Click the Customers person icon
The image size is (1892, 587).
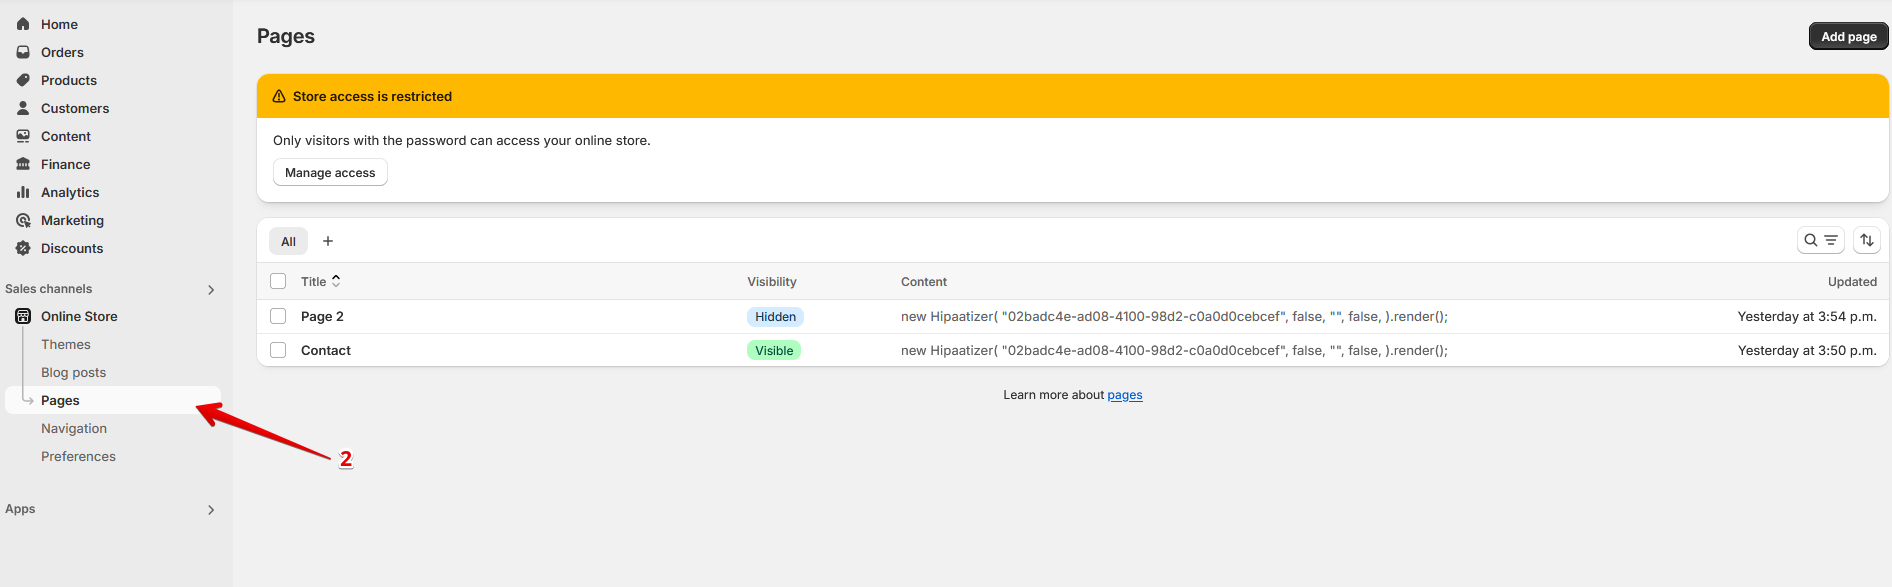(23, 108)
